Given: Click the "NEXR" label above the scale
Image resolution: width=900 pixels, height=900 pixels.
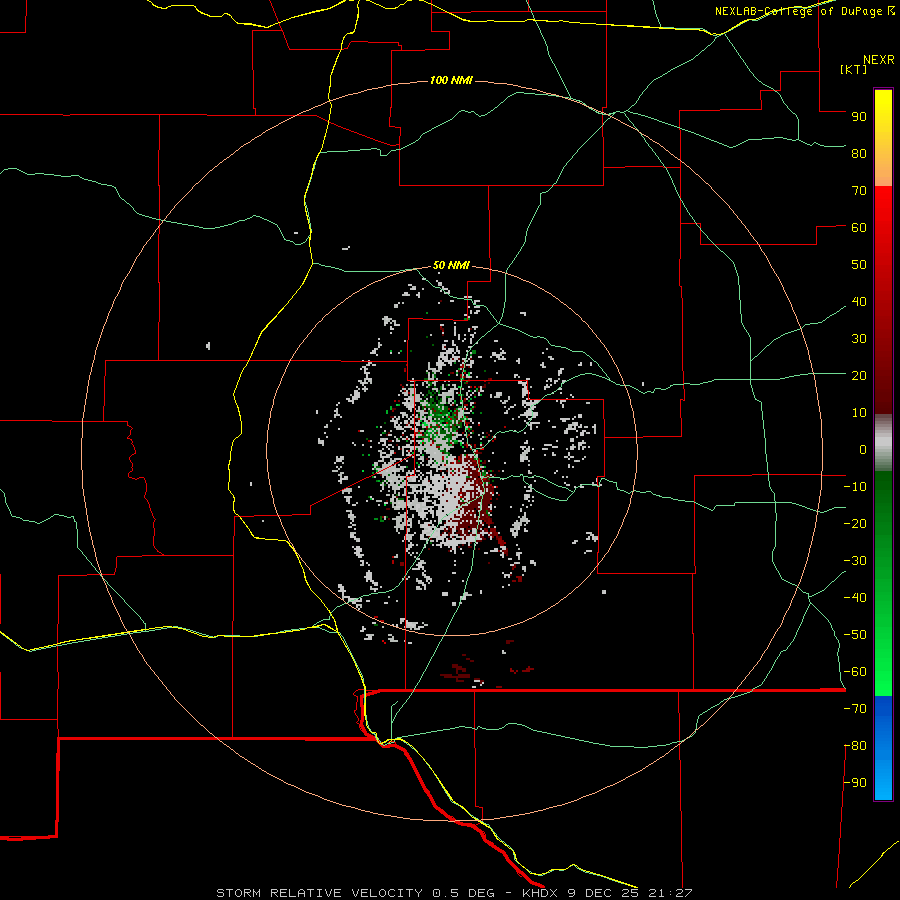Looking at the screenshot, I should pos(879,60).
